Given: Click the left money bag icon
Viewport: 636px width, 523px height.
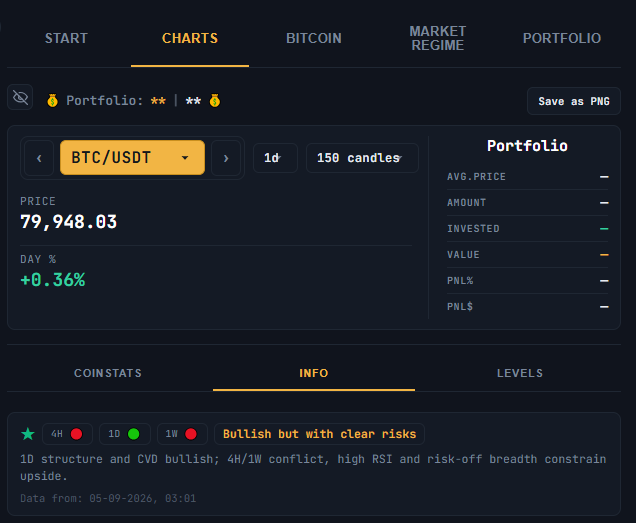Looking at the screenshot, I should coord(52,100).
